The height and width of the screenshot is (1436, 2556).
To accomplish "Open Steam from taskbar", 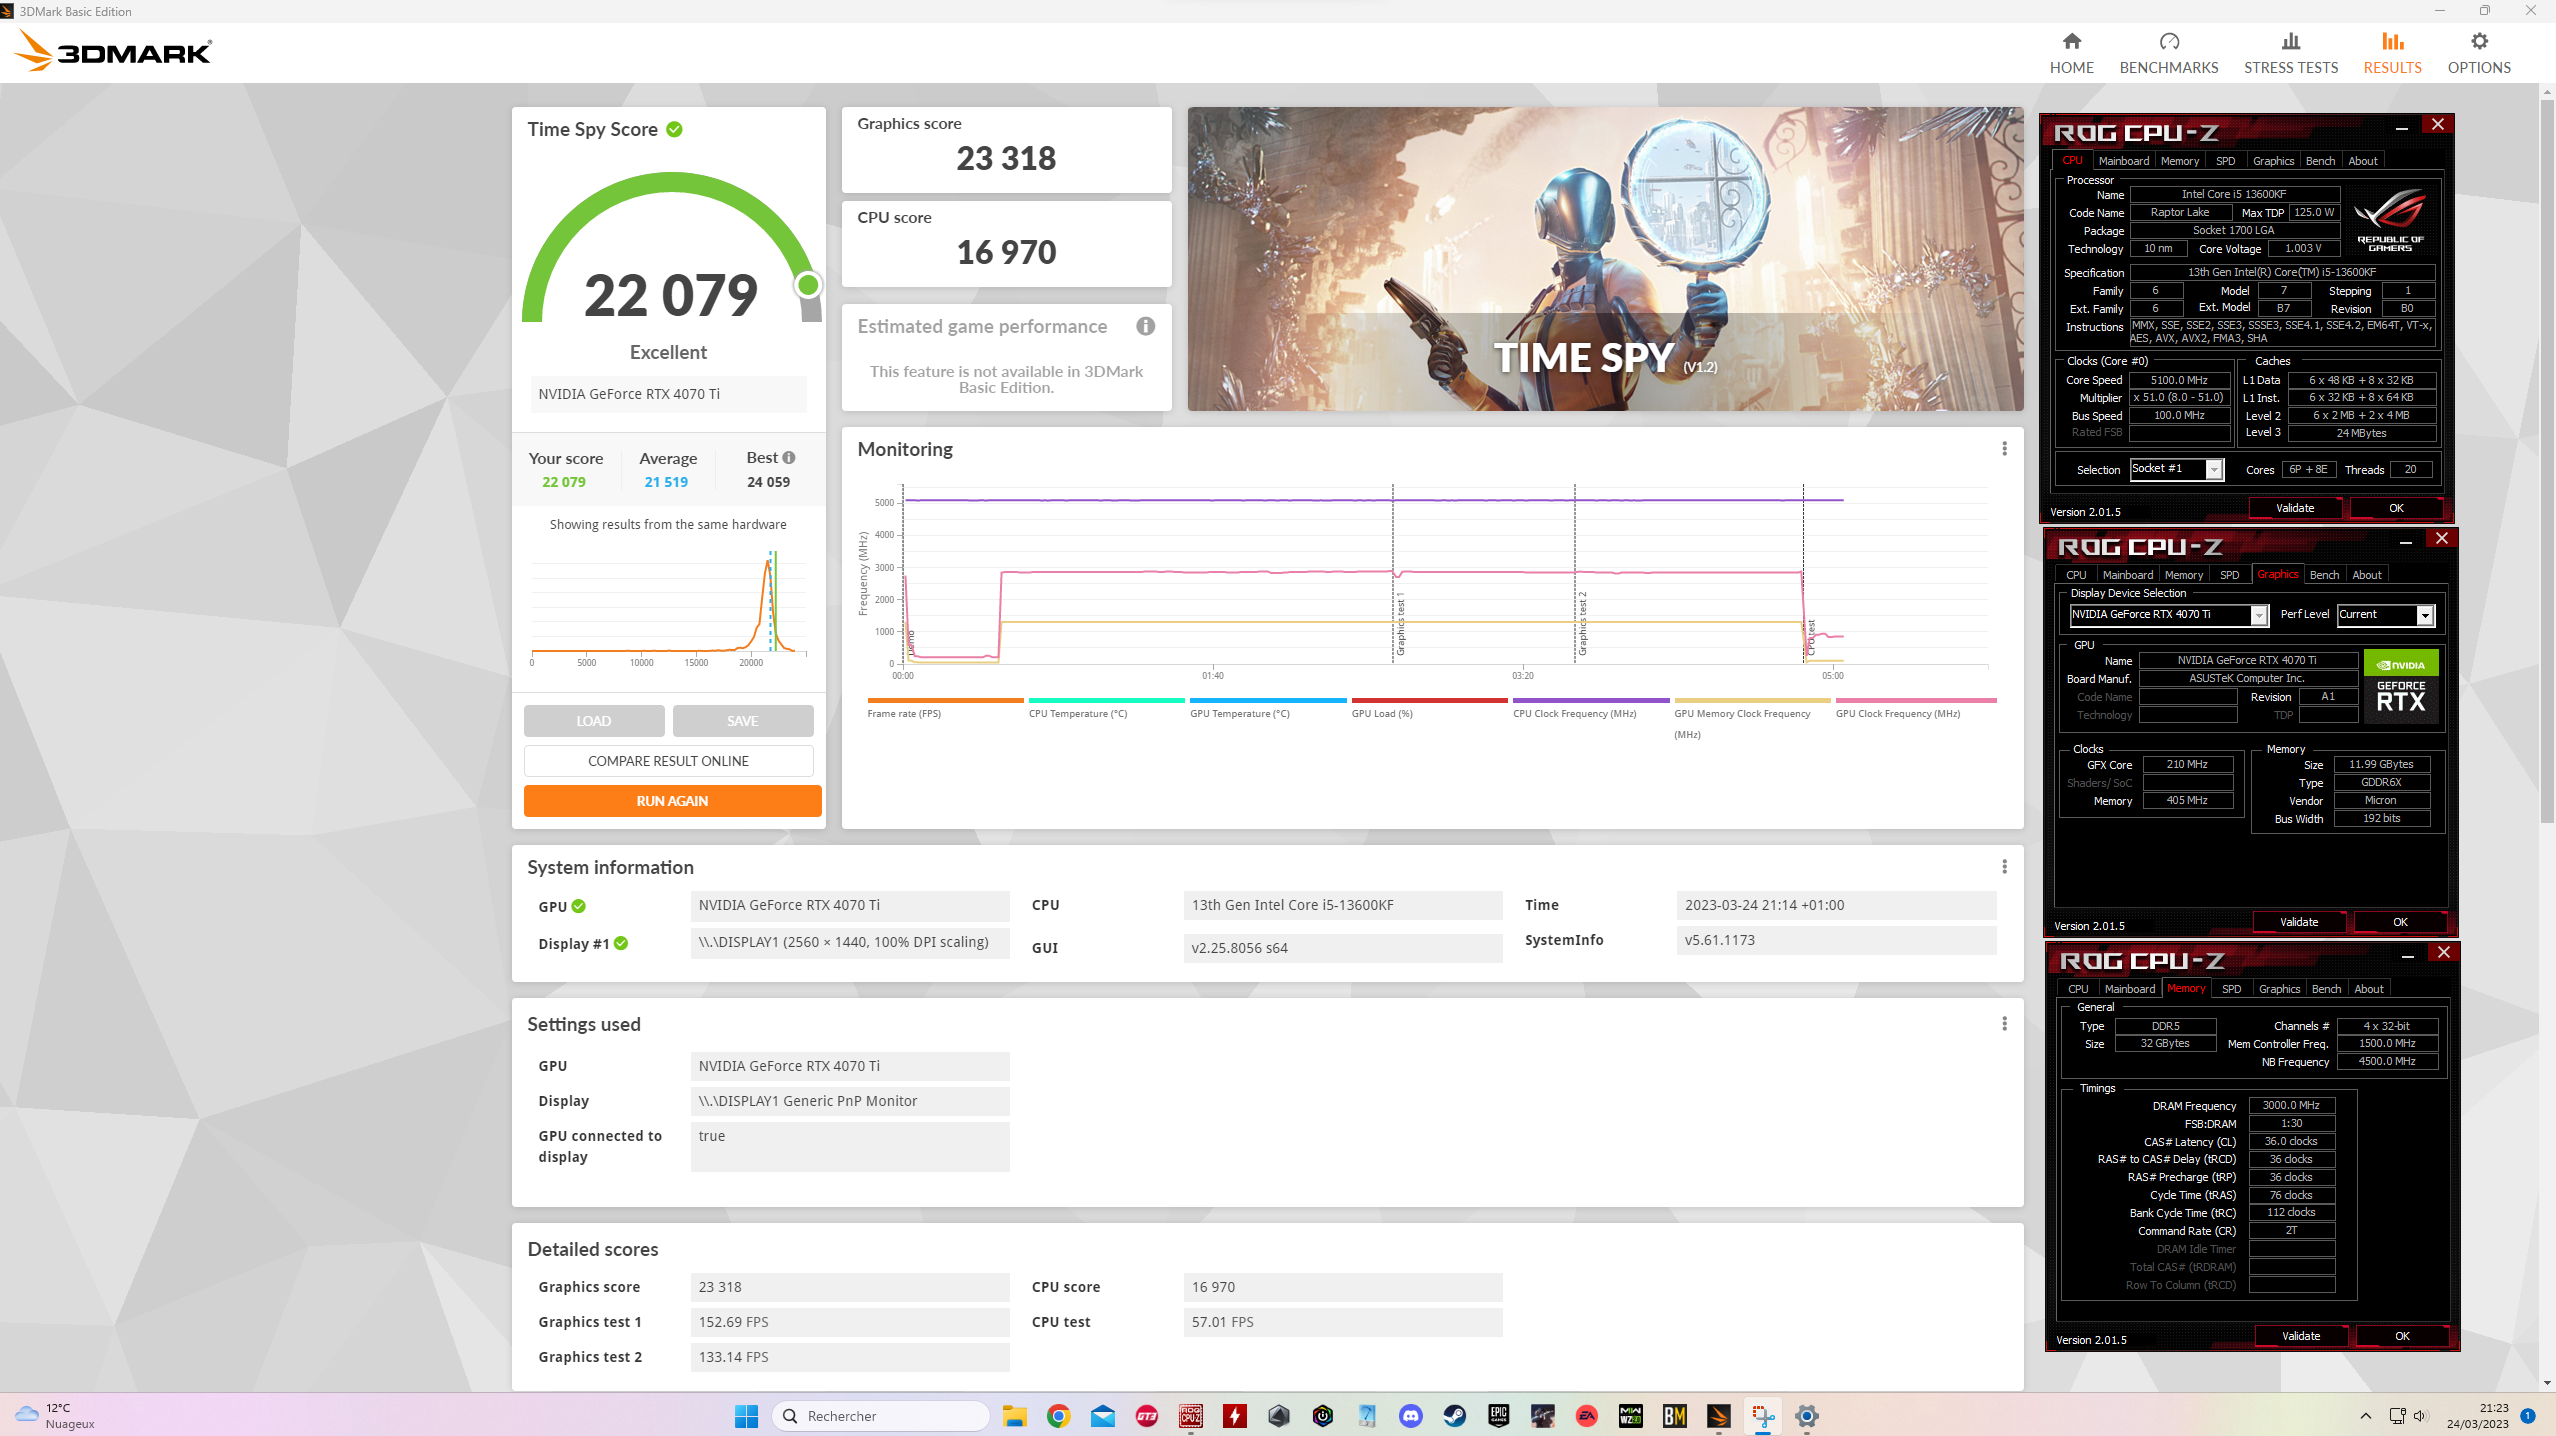I will click(x=1454, y=1416).
